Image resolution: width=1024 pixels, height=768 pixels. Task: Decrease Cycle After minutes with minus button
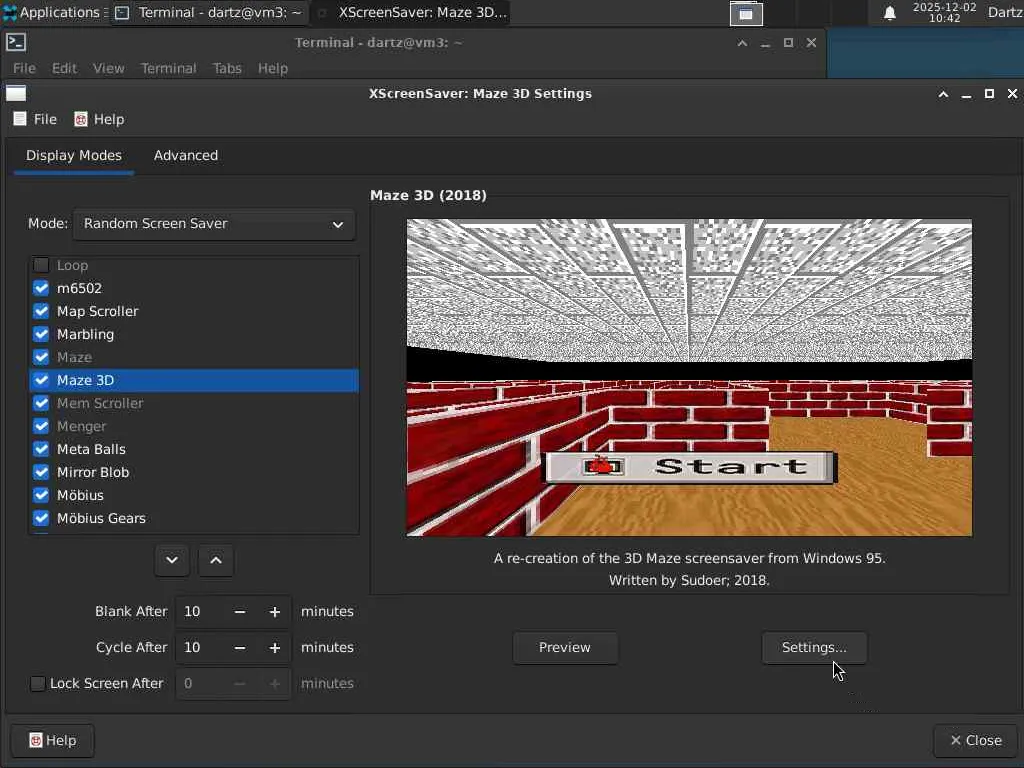(x=240, y=648)
